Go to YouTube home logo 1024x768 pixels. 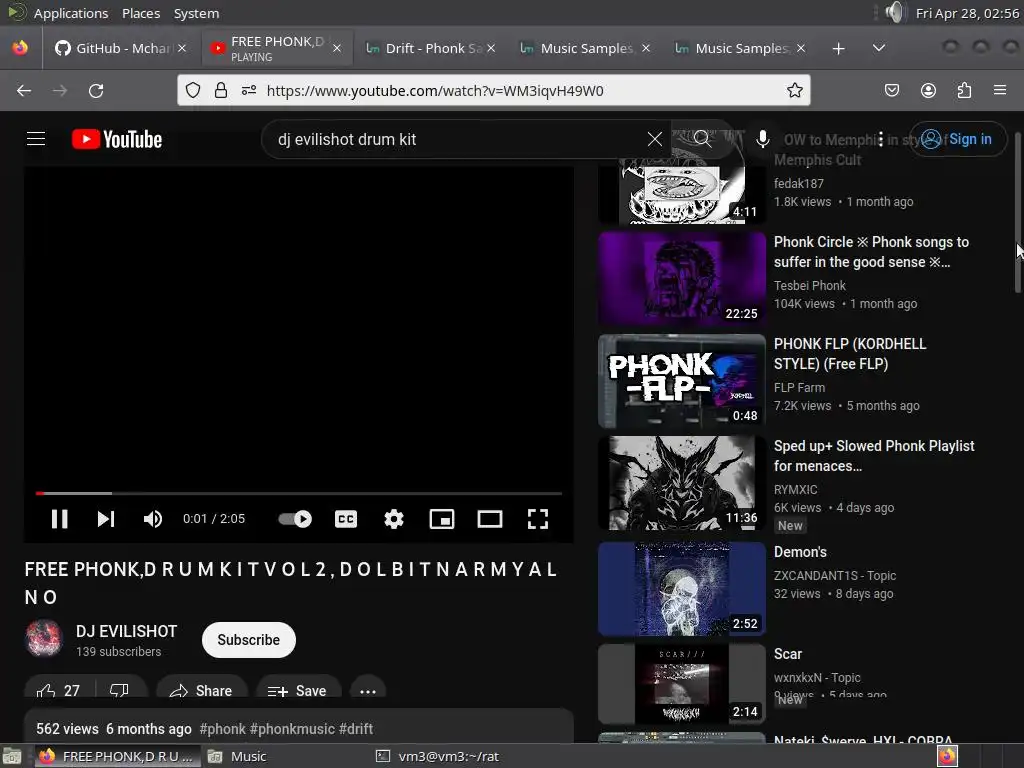117,139
